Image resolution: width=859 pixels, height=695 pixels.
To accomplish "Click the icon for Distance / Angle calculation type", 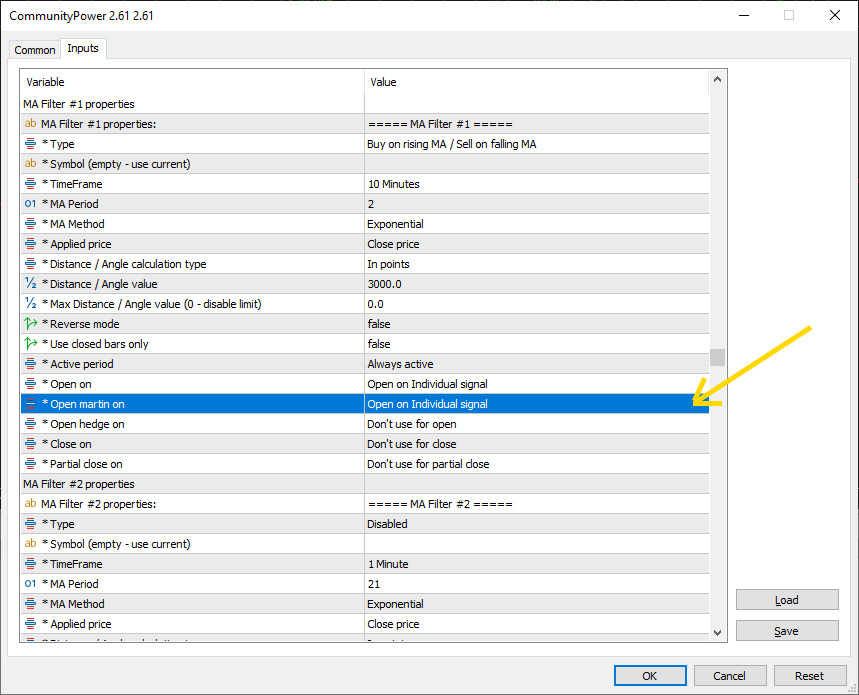I will (31, 264).
